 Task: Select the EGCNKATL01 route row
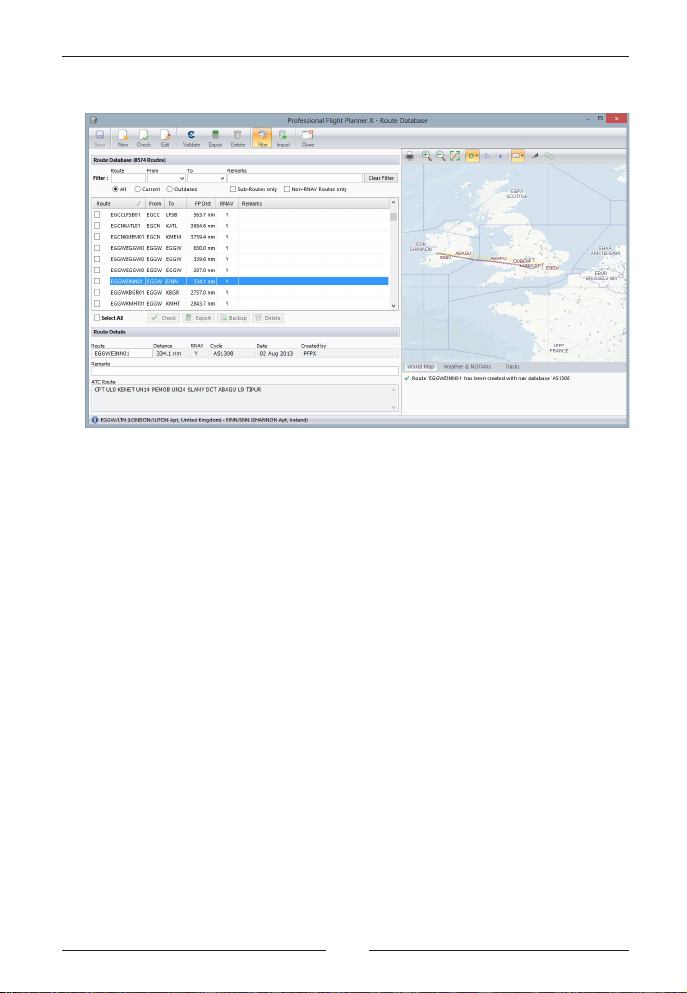(x=241, y=225)
